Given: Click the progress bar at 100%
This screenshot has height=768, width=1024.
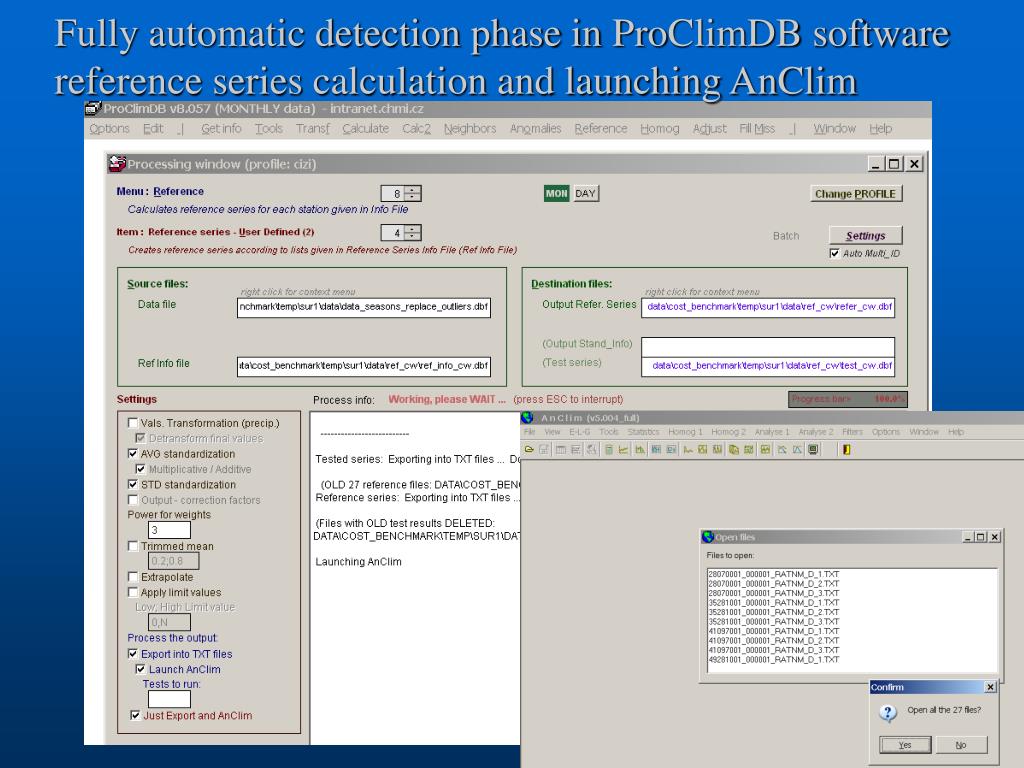Looking at the screenshot, I should (848, 399).
